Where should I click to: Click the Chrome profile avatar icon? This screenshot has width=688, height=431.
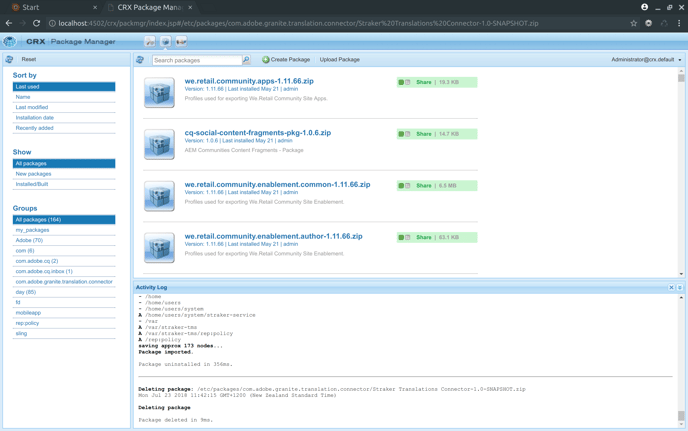point(645,7)
